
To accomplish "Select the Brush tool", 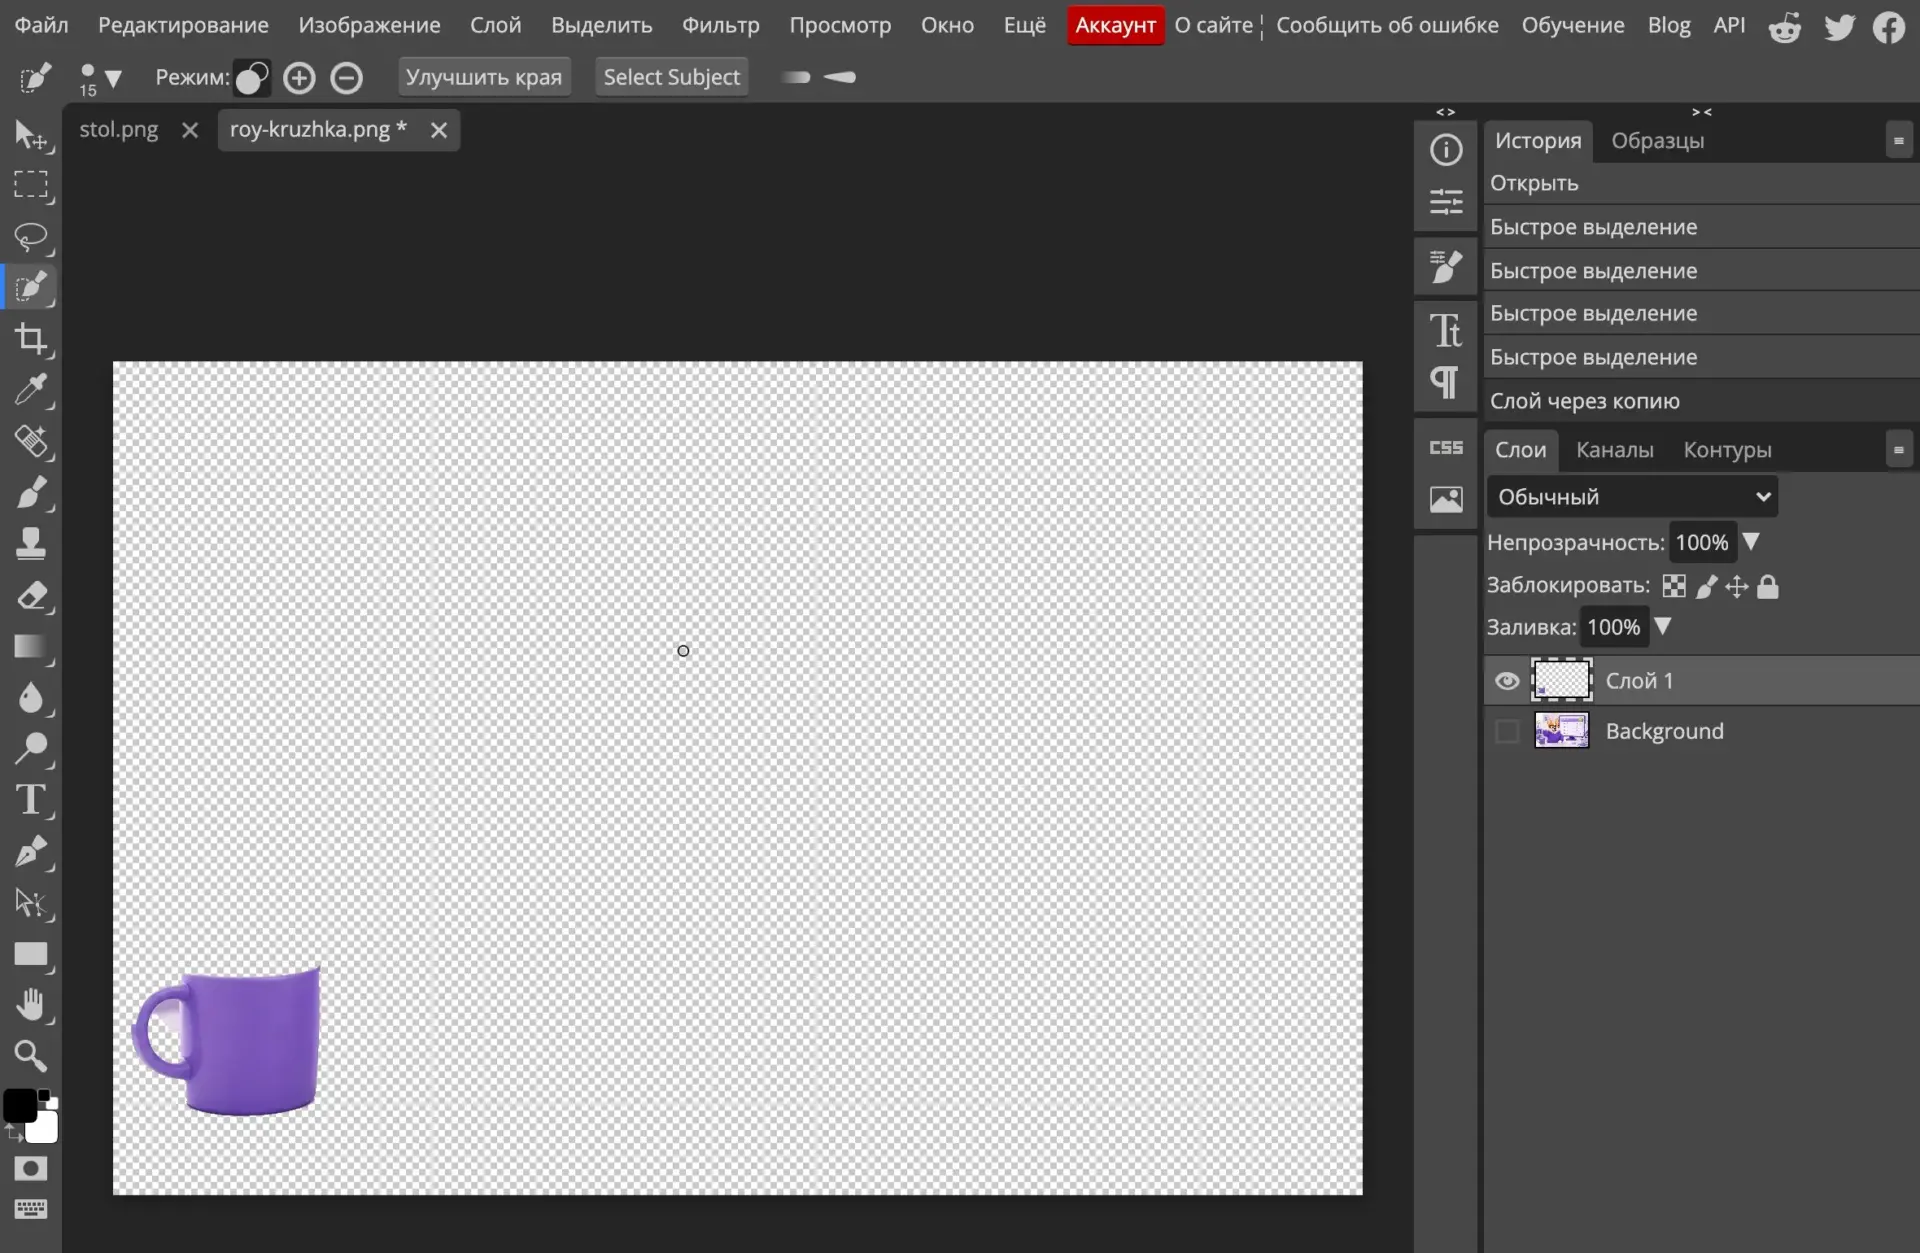I will click(x=31, y=493).
